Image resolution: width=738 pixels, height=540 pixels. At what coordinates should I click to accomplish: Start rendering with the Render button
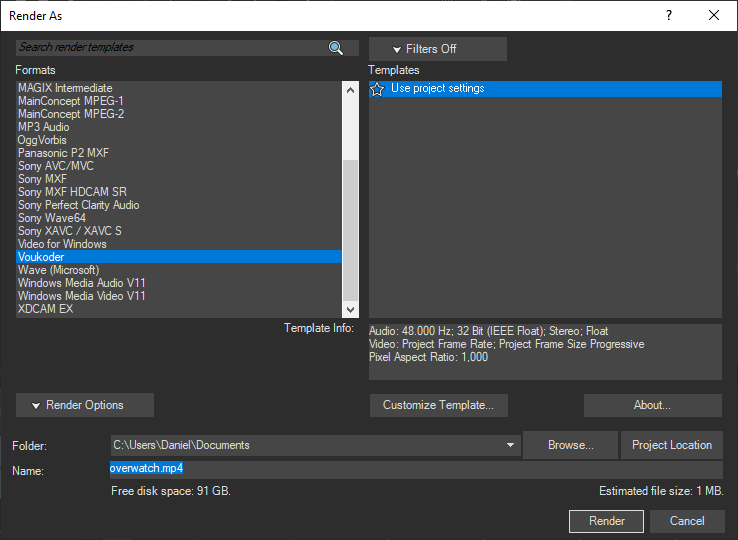[607, 521]
